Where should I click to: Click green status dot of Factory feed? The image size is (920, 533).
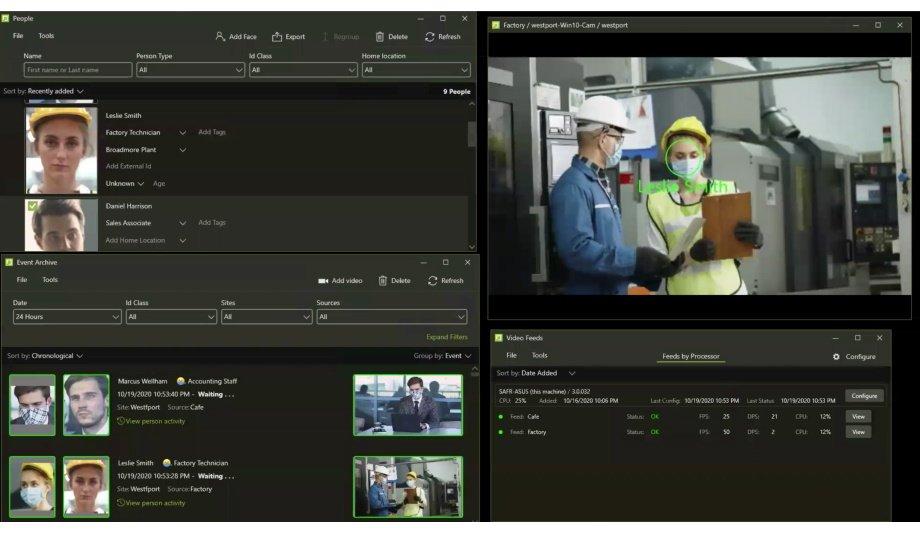click(500, 432)
